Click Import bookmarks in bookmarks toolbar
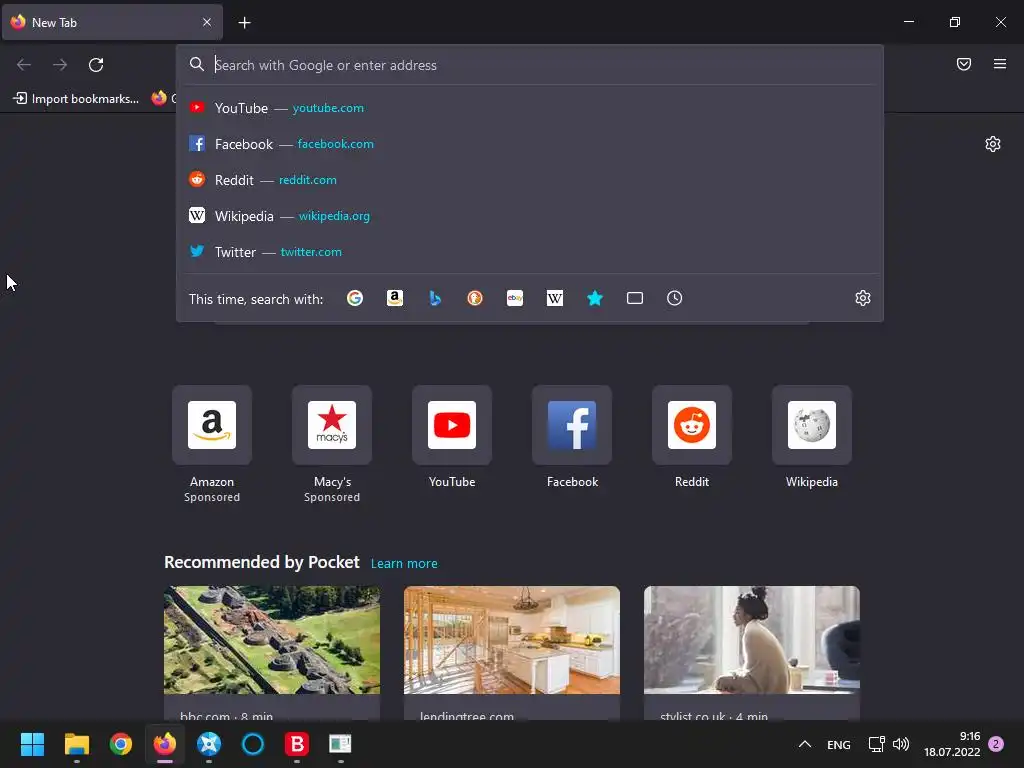 [x=76, y=99]
